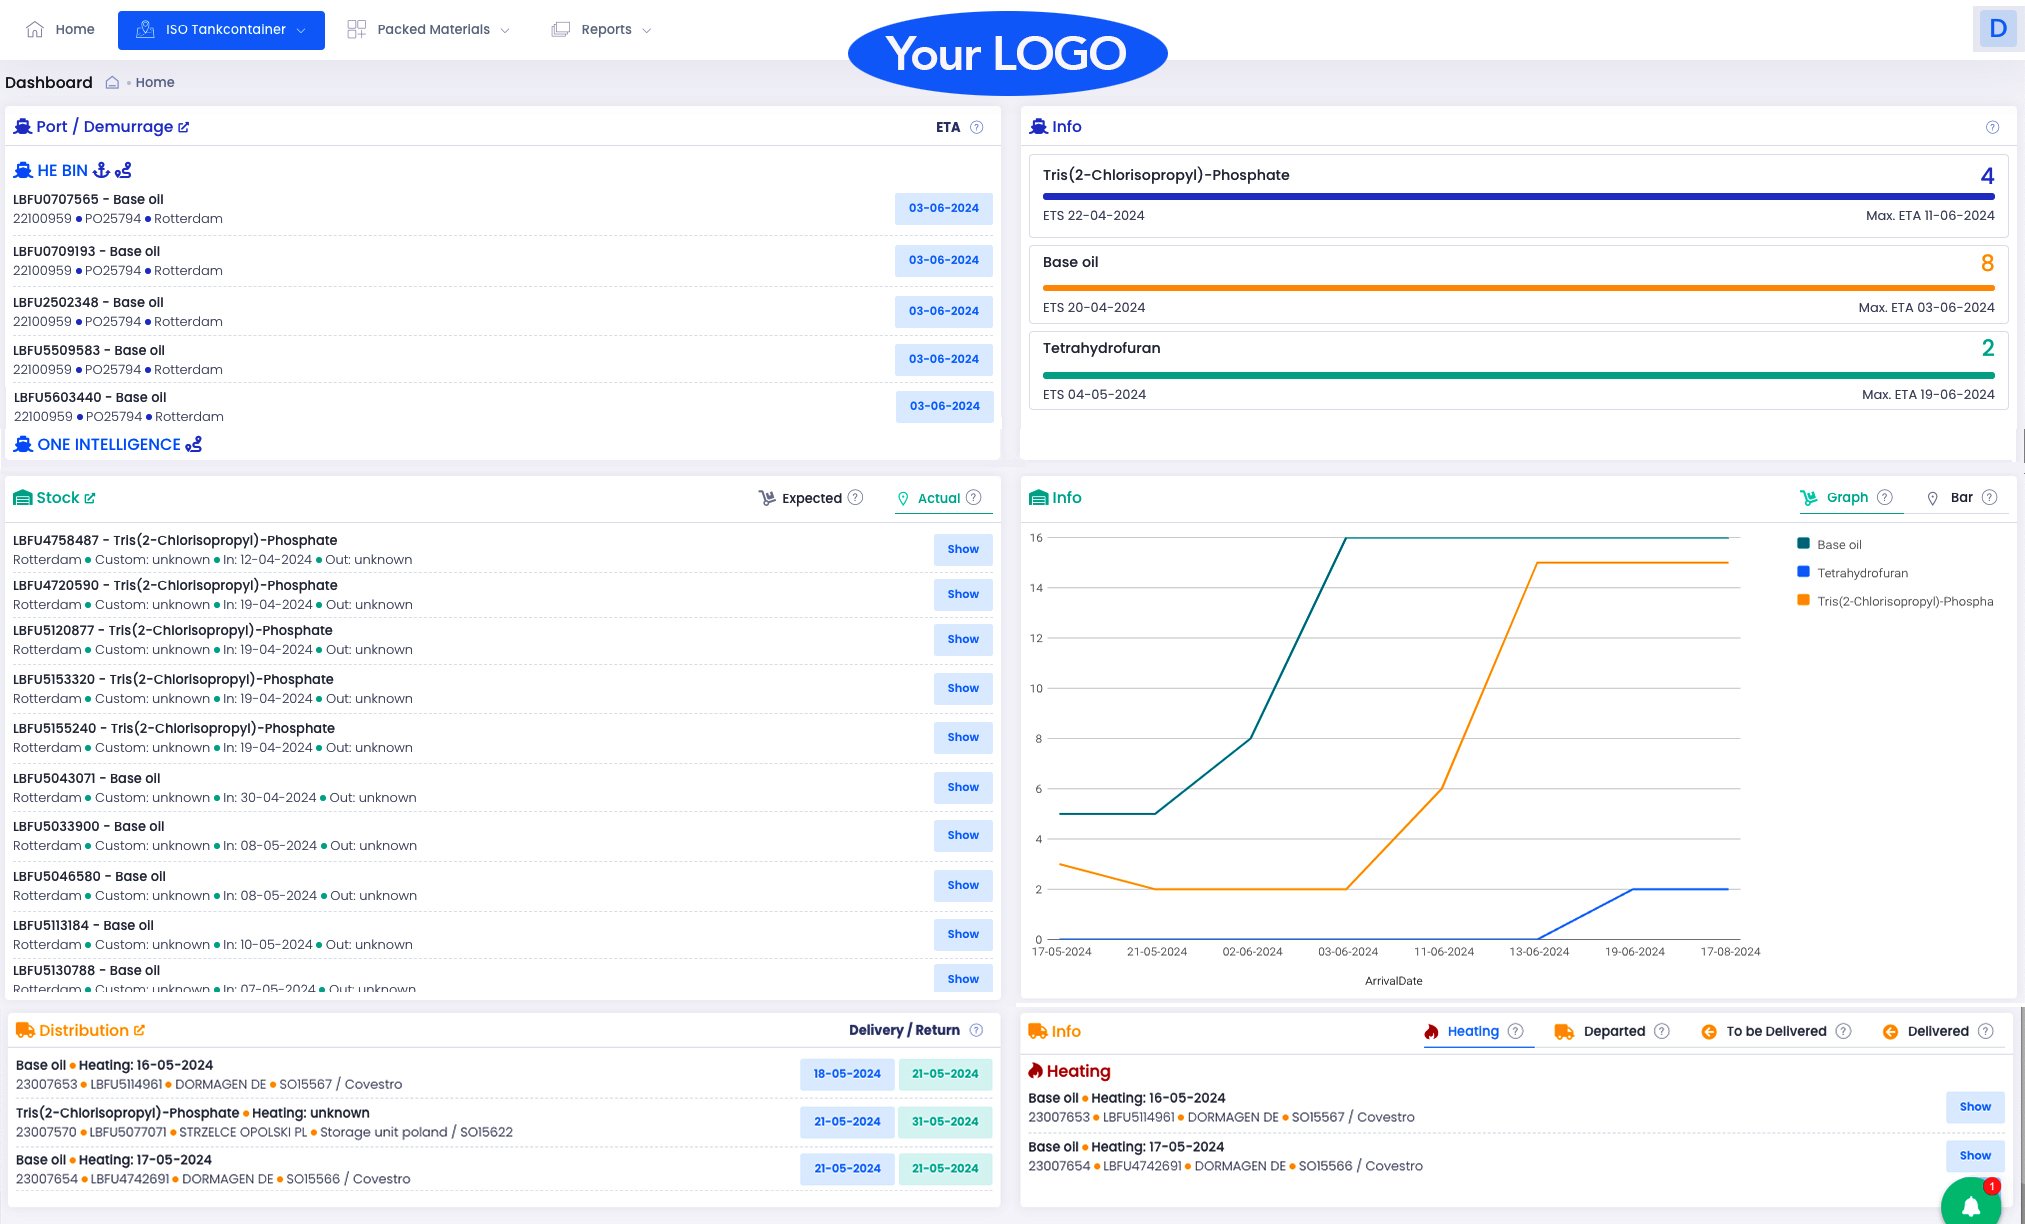Open the external link icon beside Stock header
The height and width of the screenshot is (1224, 2025).
[x=89, y=497]
